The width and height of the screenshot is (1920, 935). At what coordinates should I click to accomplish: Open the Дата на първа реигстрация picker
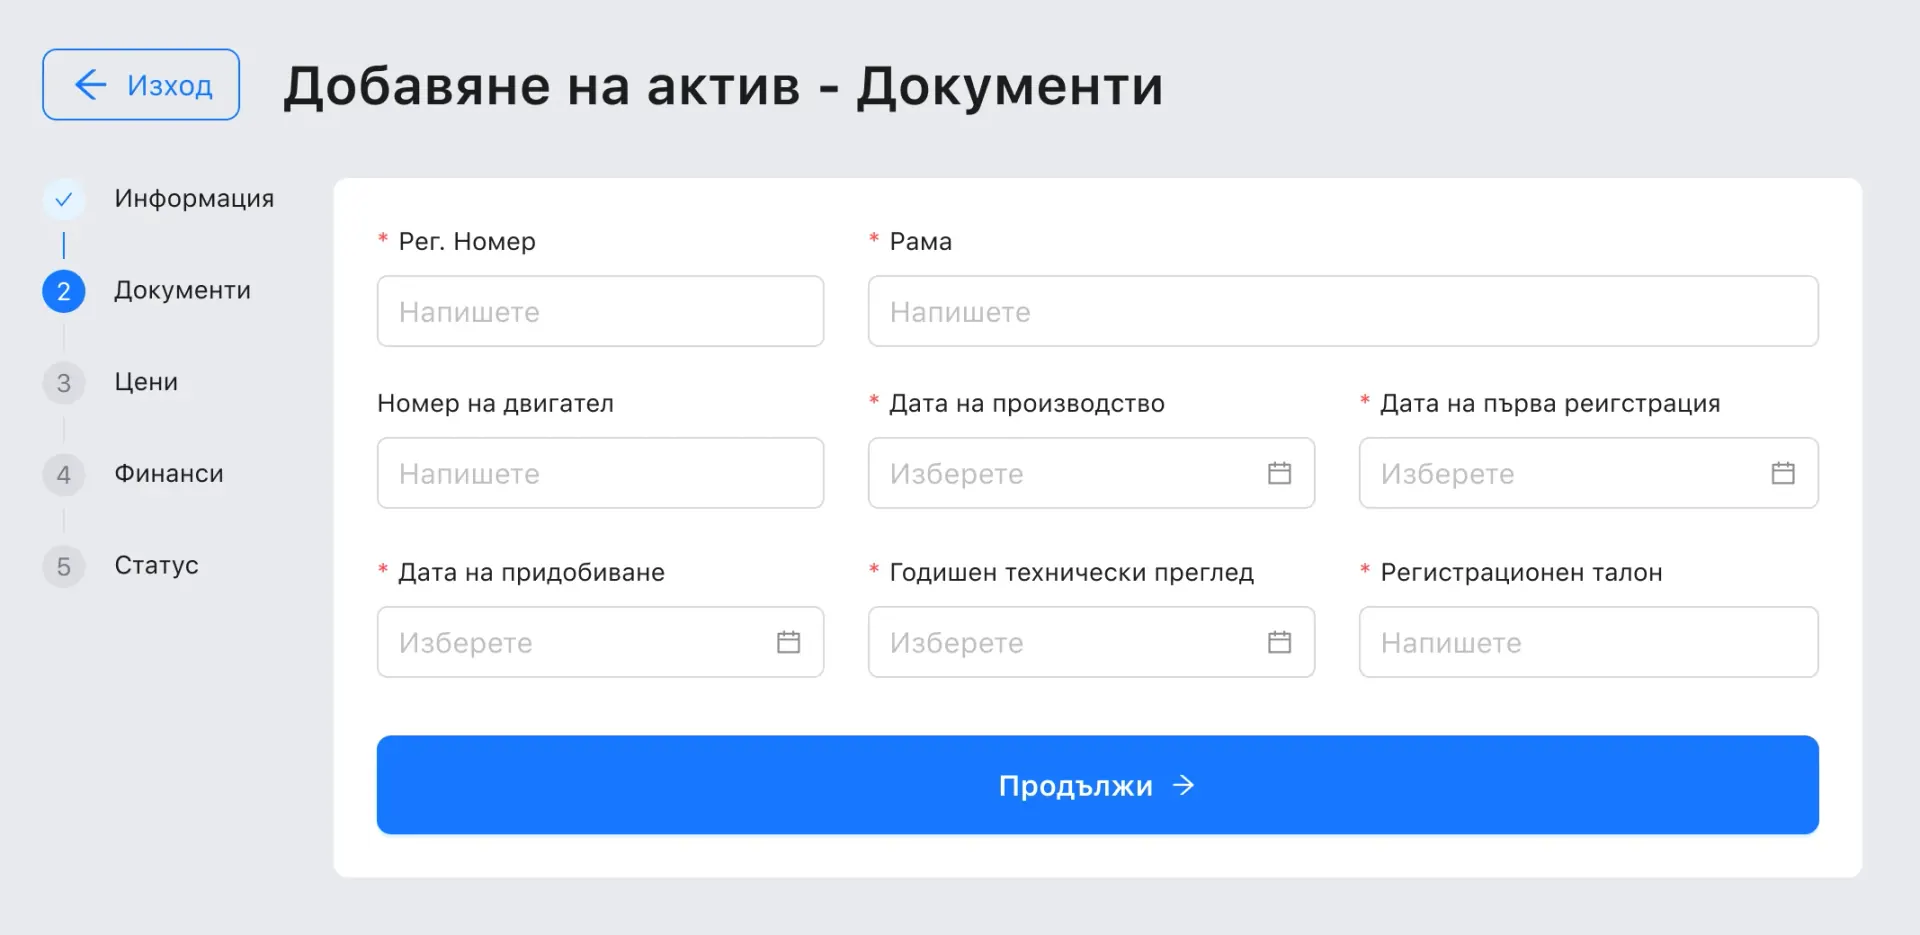click(1588, 473)
